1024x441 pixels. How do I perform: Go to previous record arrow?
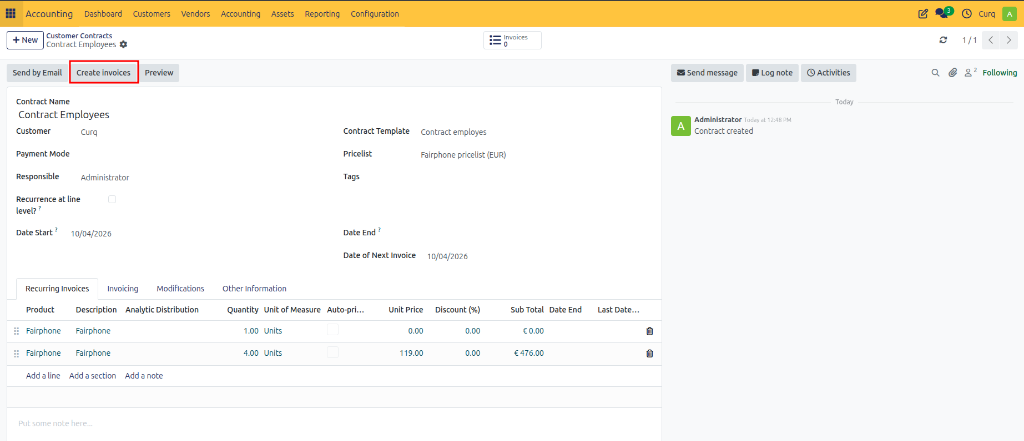(991, 40)
